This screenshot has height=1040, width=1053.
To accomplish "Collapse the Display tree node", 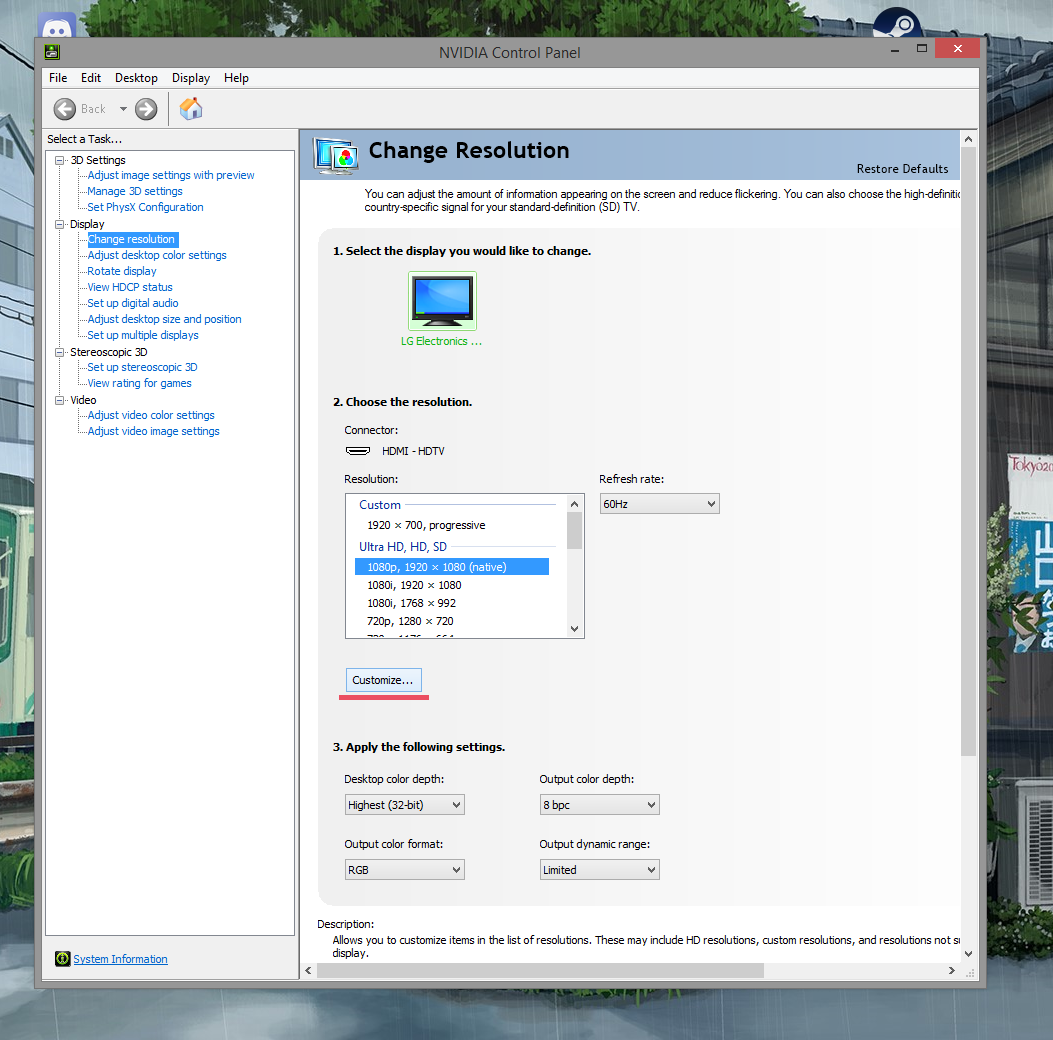I will click(59, 224).
